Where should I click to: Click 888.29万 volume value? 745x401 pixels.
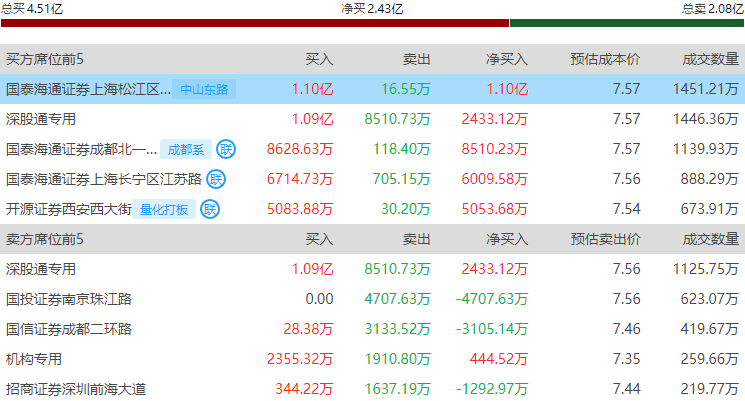[710, 179]
